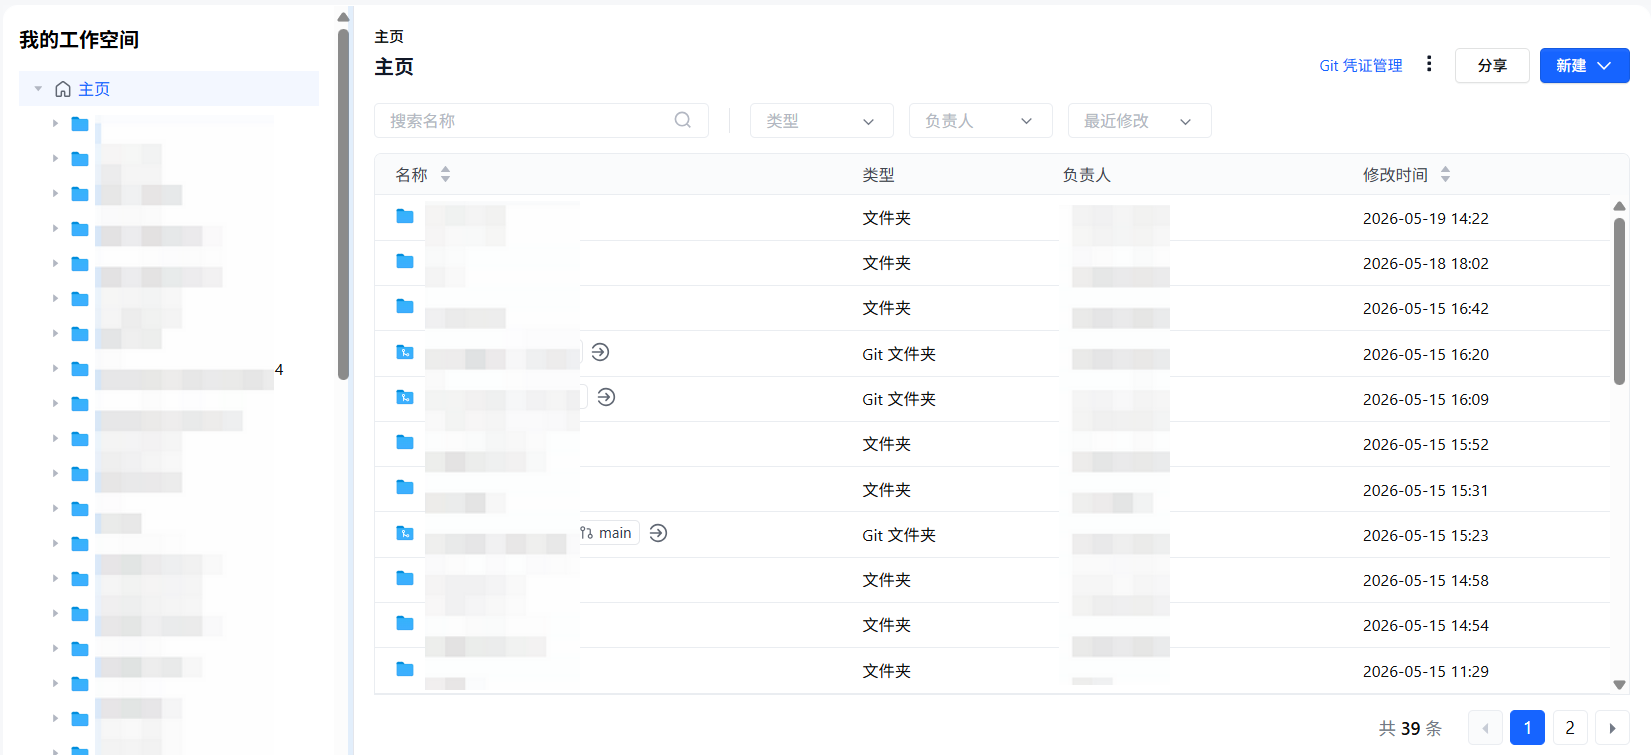Click the 类型 column header
Screen dimensions: 1651x755
[878, 175]
